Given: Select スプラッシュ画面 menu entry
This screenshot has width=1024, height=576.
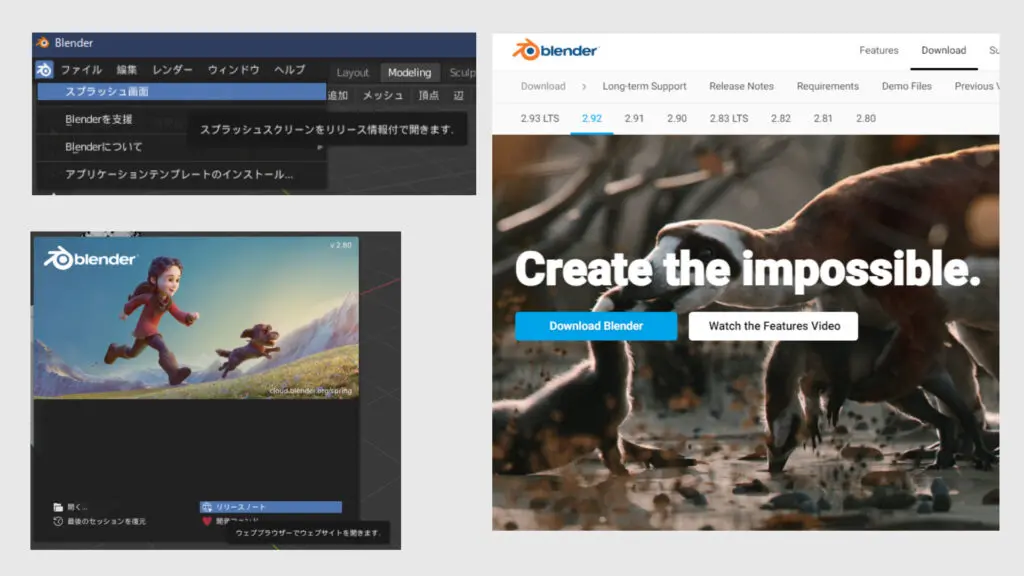Looking at the screenshot, I should pos(182,91).
